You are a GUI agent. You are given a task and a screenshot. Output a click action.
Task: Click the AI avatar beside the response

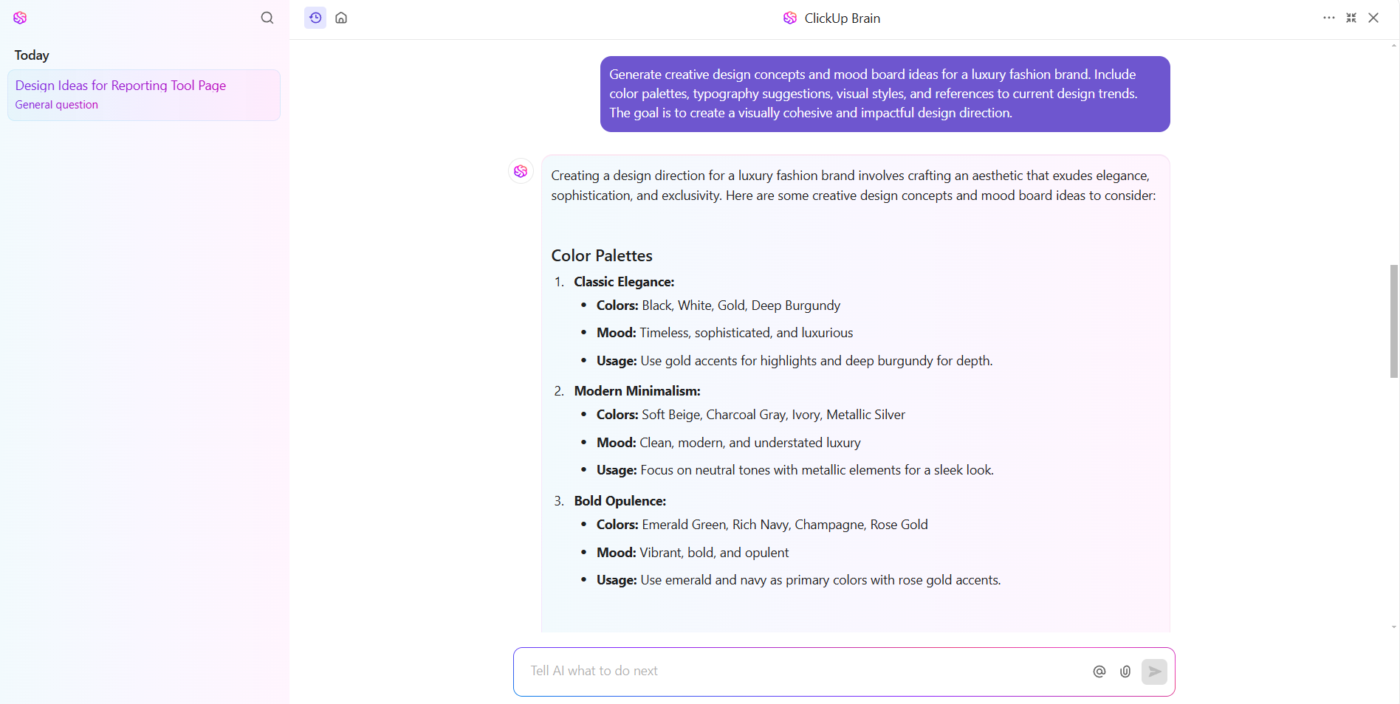click(521, 172)
